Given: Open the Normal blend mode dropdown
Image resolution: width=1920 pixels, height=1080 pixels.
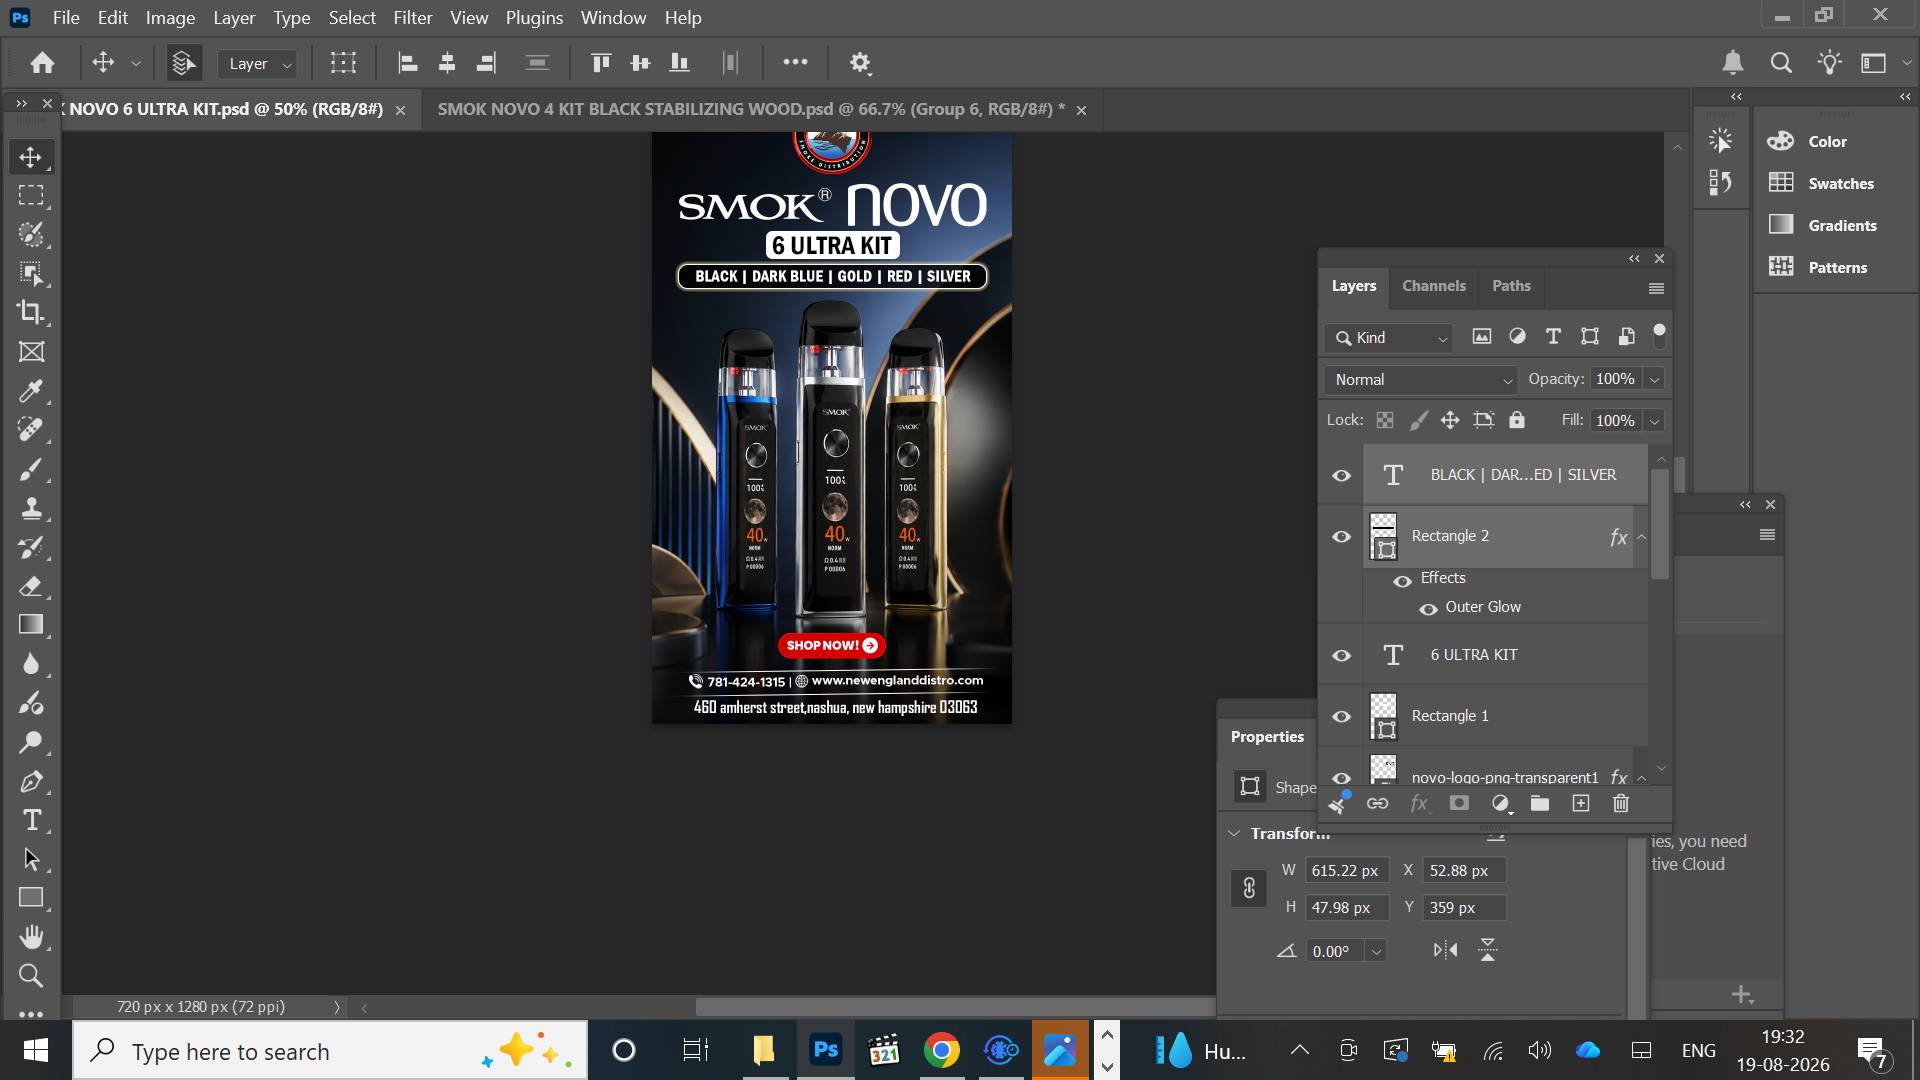Looking at the screenshot, I should point(1422,380).
